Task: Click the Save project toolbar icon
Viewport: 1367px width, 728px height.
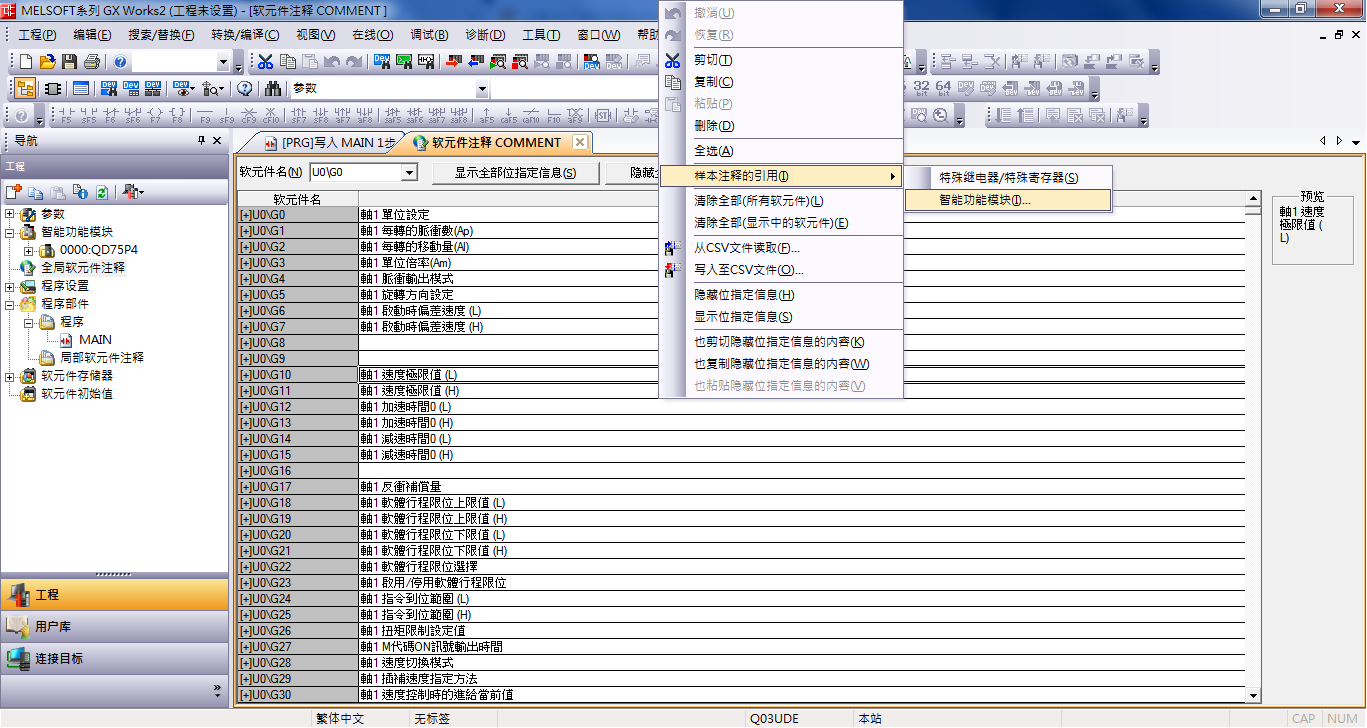Action: coord(70,62)
